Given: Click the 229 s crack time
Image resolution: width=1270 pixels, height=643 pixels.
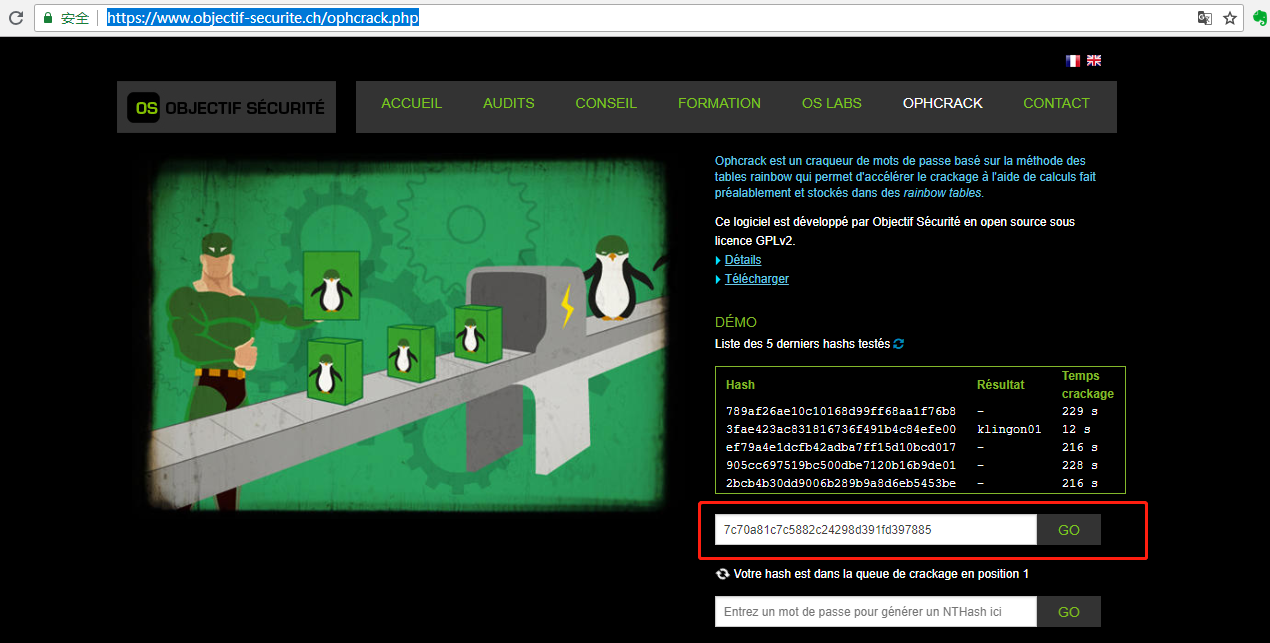Looking at the screenshot, I should [x=1080, y=412].
